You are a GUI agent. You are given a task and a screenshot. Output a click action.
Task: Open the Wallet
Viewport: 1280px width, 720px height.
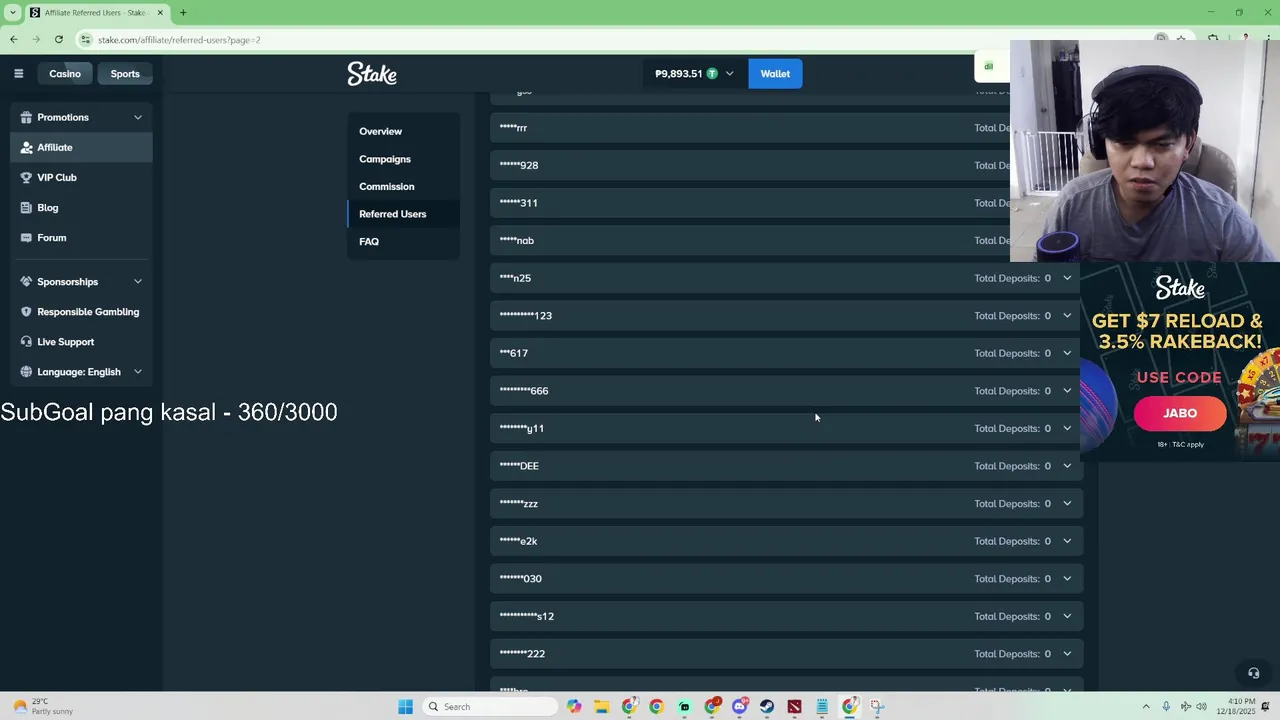pos(775,73)
